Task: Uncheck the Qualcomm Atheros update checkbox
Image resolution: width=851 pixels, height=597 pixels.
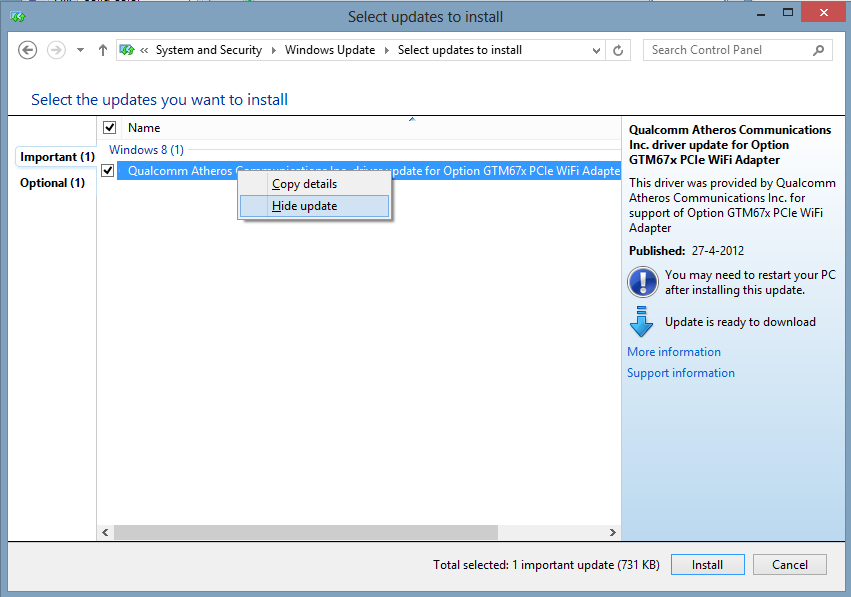Action: (107, 170)
